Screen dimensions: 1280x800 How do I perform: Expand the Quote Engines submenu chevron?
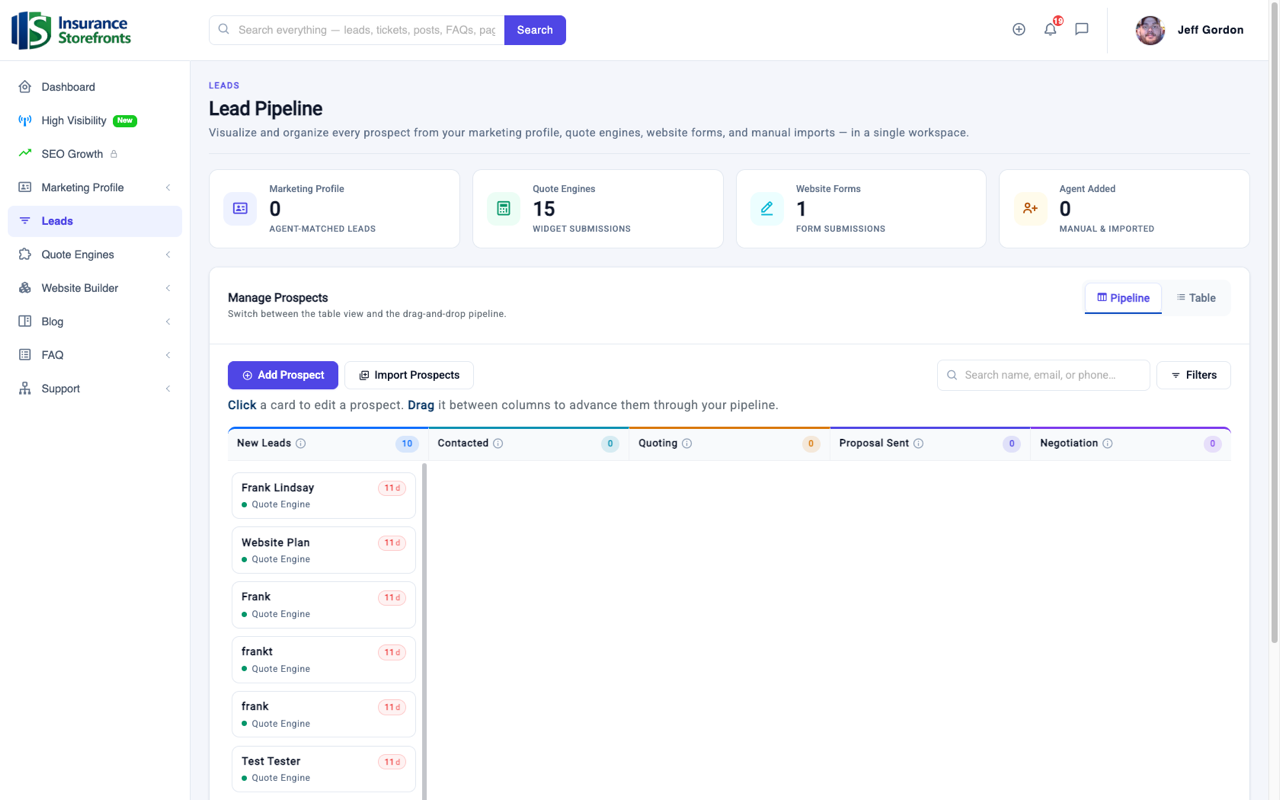tap(168, 255)
